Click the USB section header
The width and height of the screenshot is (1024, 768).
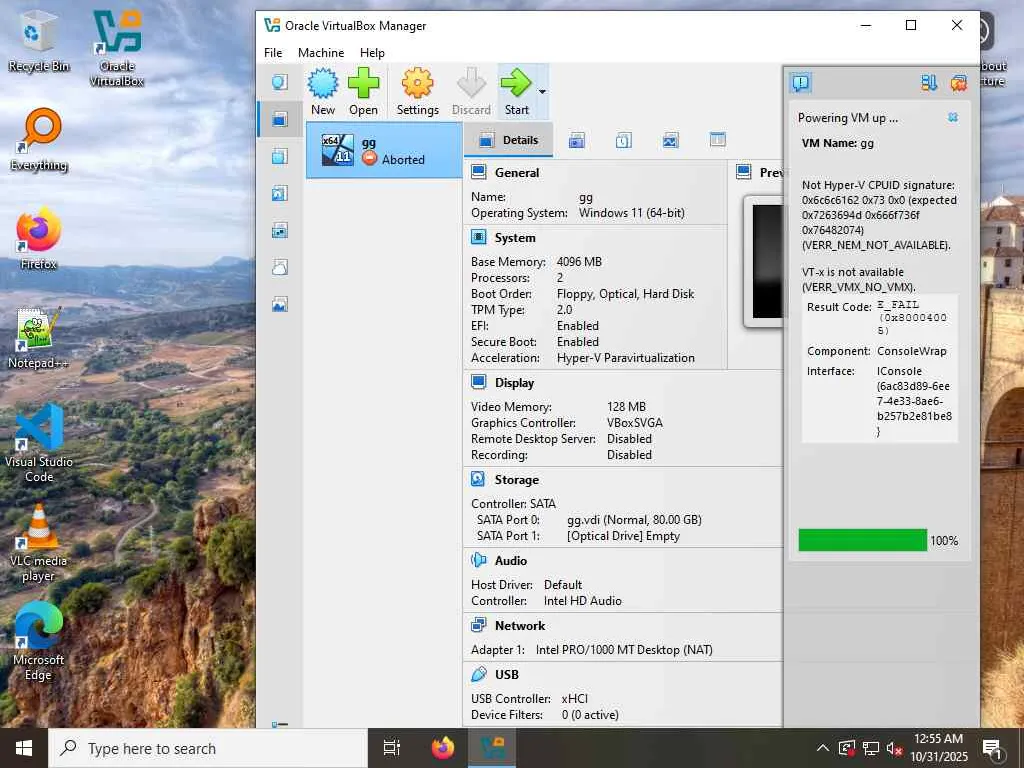coord(507,675)
